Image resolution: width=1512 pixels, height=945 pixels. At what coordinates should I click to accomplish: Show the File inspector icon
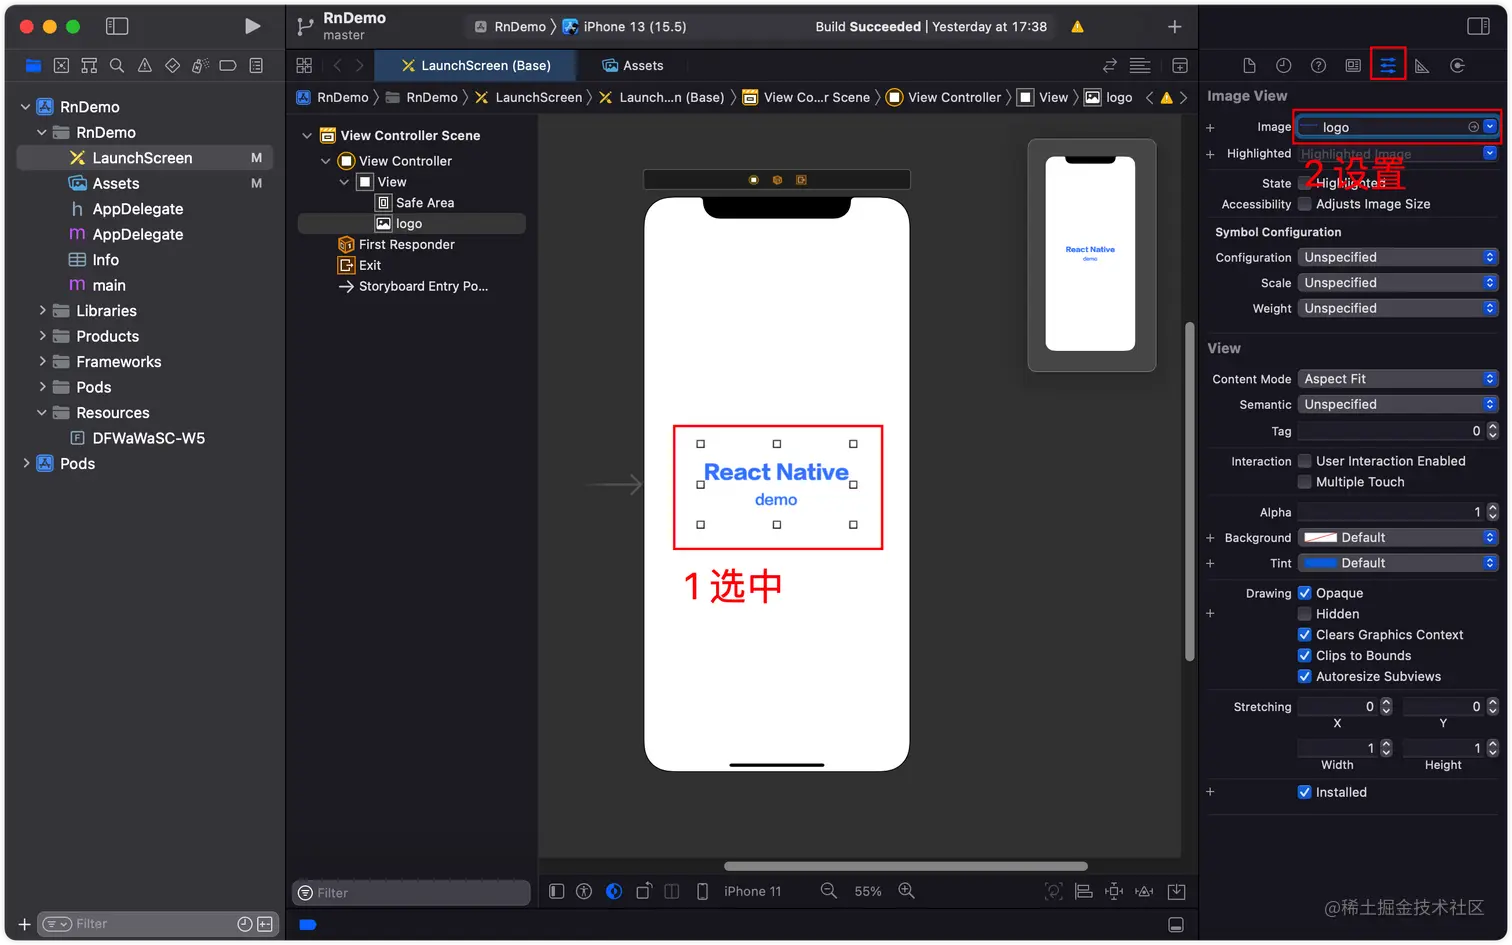tap(1249, 66)
